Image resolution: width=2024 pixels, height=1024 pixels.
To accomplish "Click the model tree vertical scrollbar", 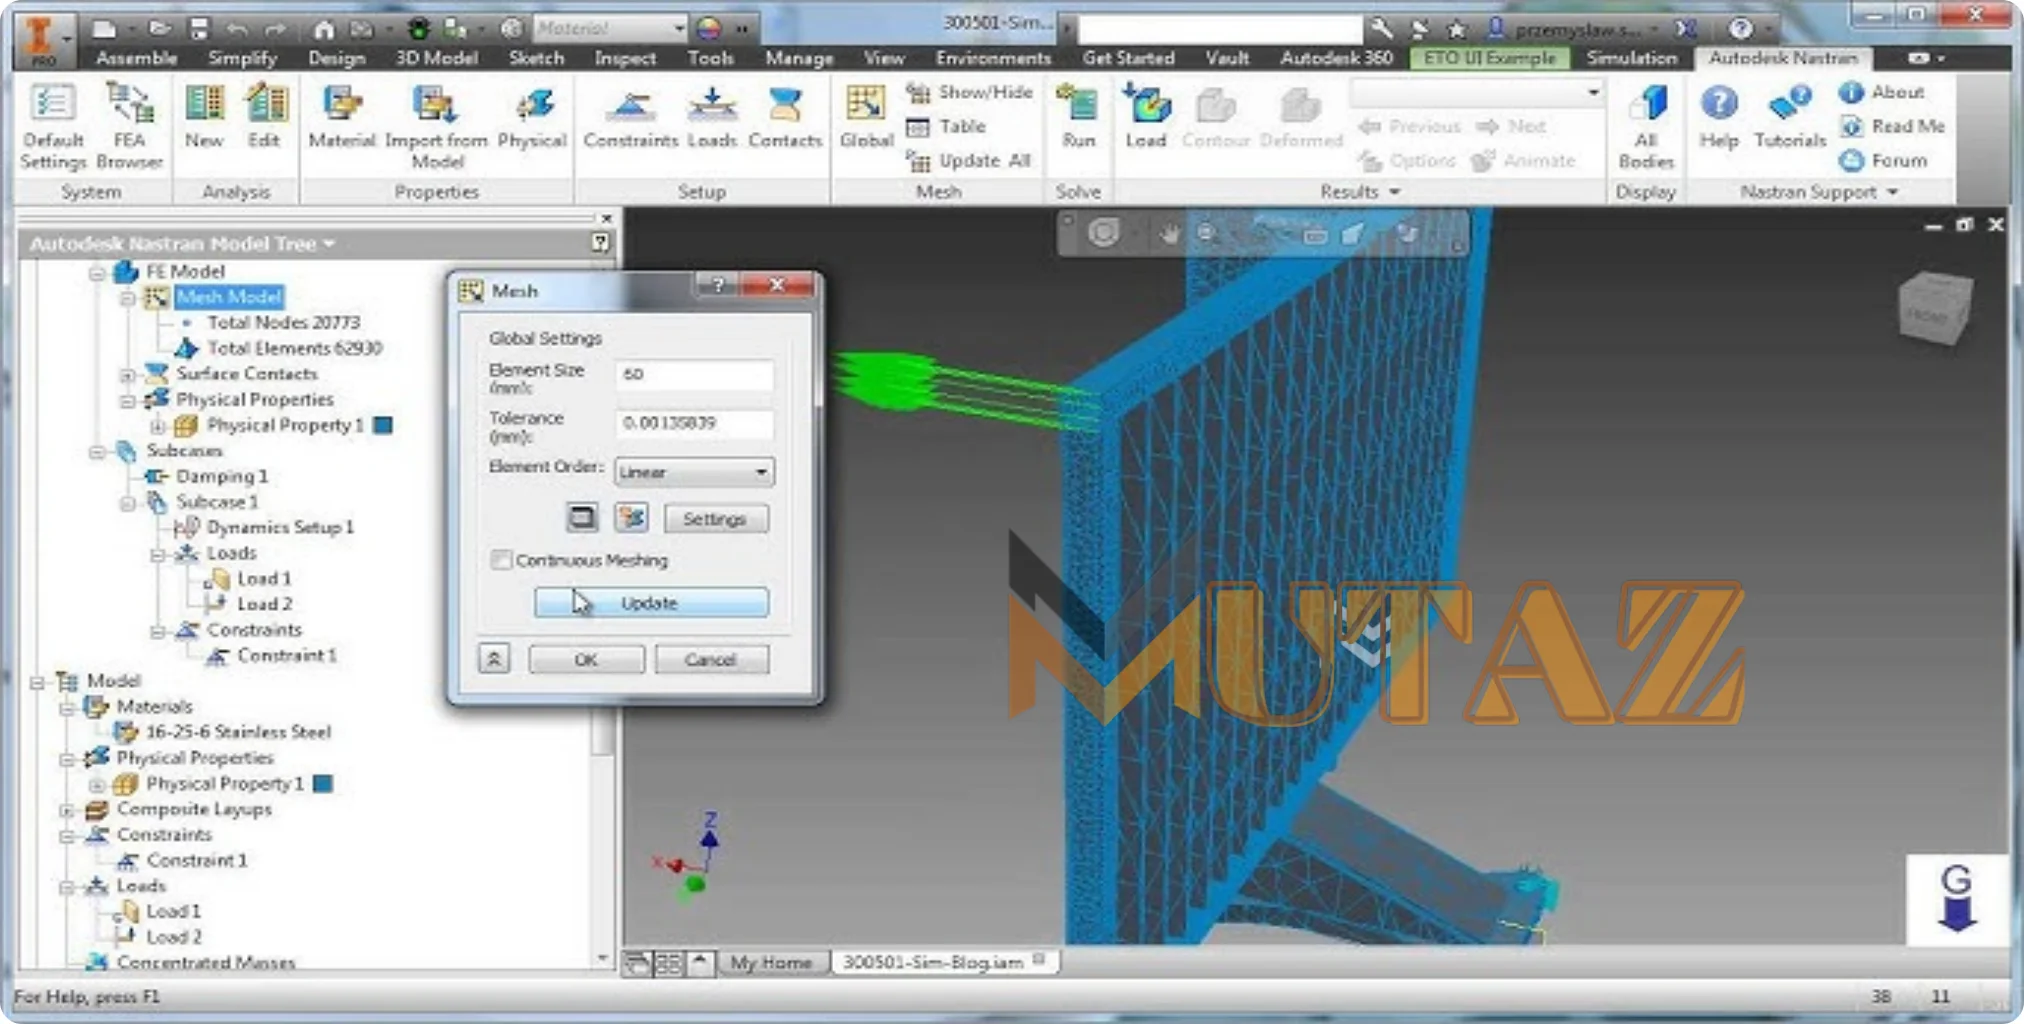I will click(x=602, y=610).
